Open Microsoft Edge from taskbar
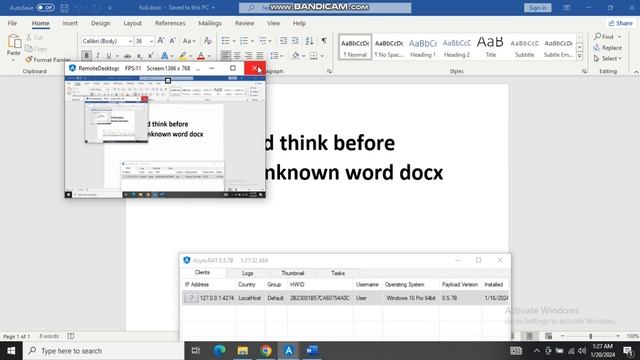The height and width of the screenshot is (360, 640). pos(220,351)
